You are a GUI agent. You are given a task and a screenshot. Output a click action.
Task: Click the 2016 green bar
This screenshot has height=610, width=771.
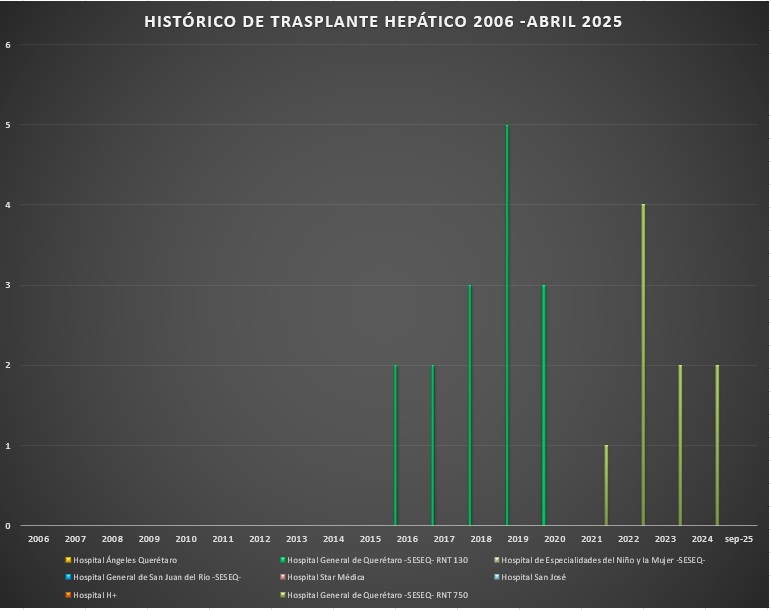tap(396, 445)
